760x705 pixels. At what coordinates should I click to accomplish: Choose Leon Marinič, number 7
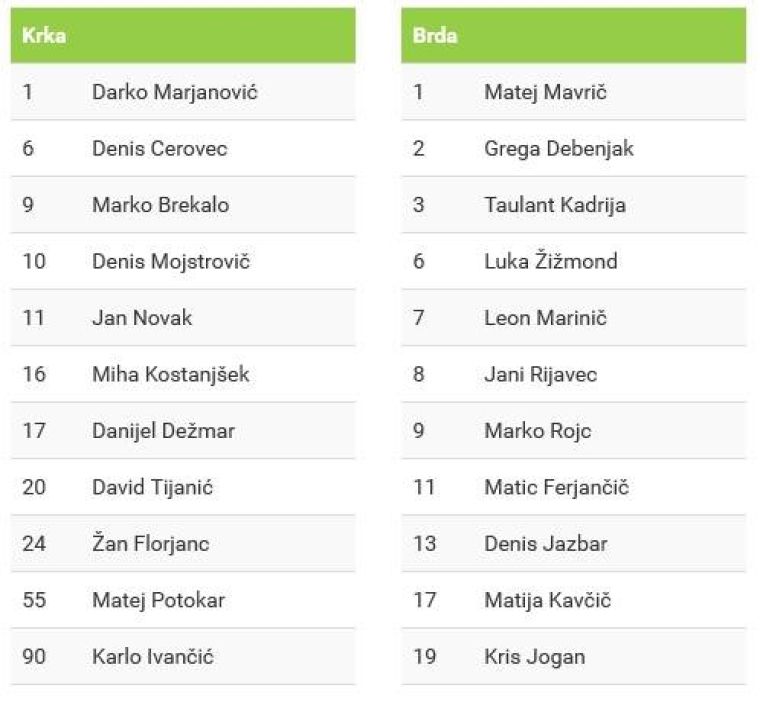click(545, 318)
